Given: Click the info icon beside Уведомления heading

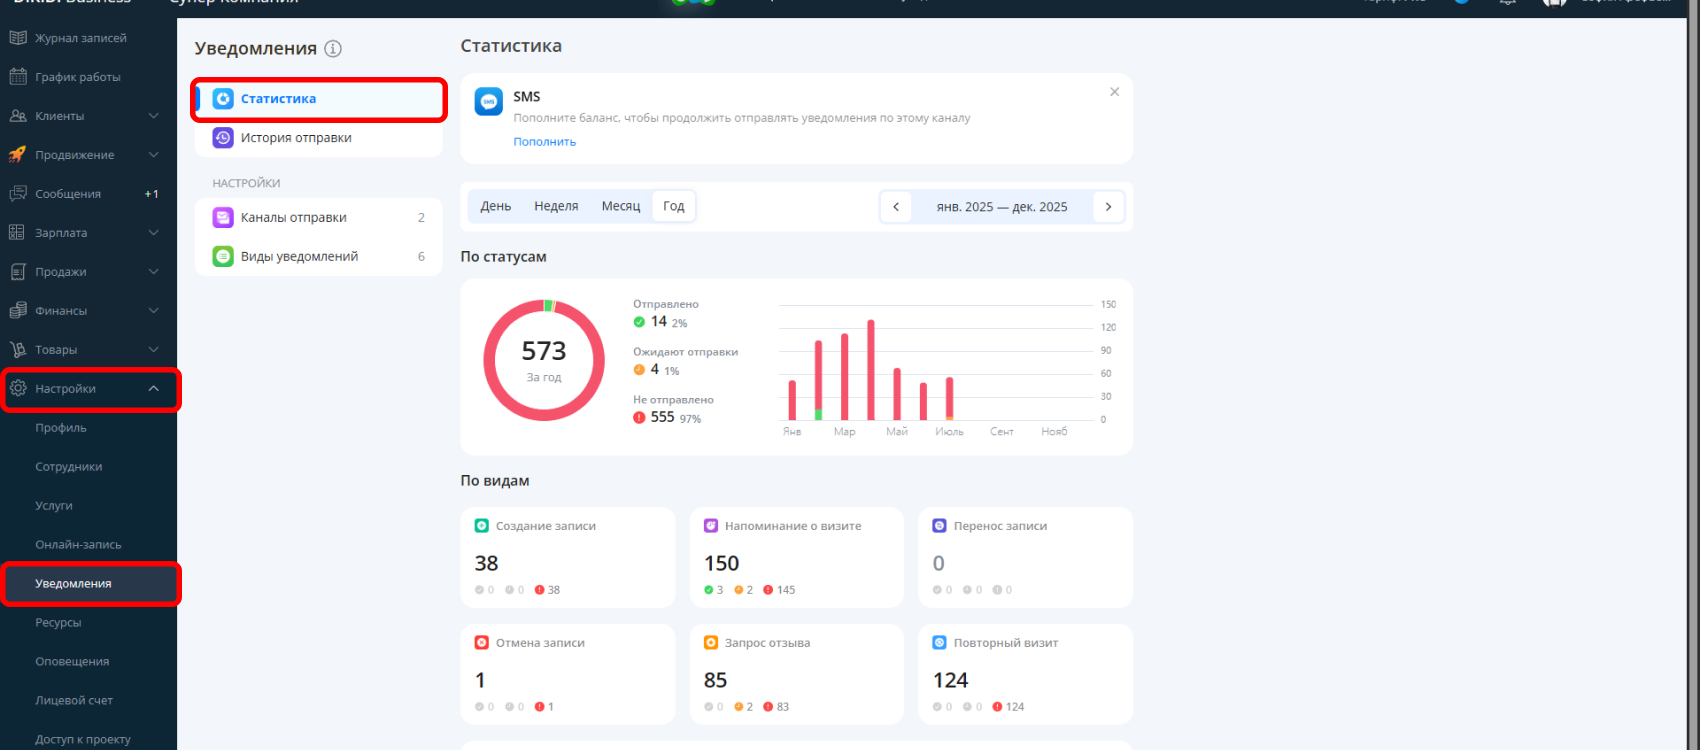Looking at the screenshot, I should (x=333, y=48).
